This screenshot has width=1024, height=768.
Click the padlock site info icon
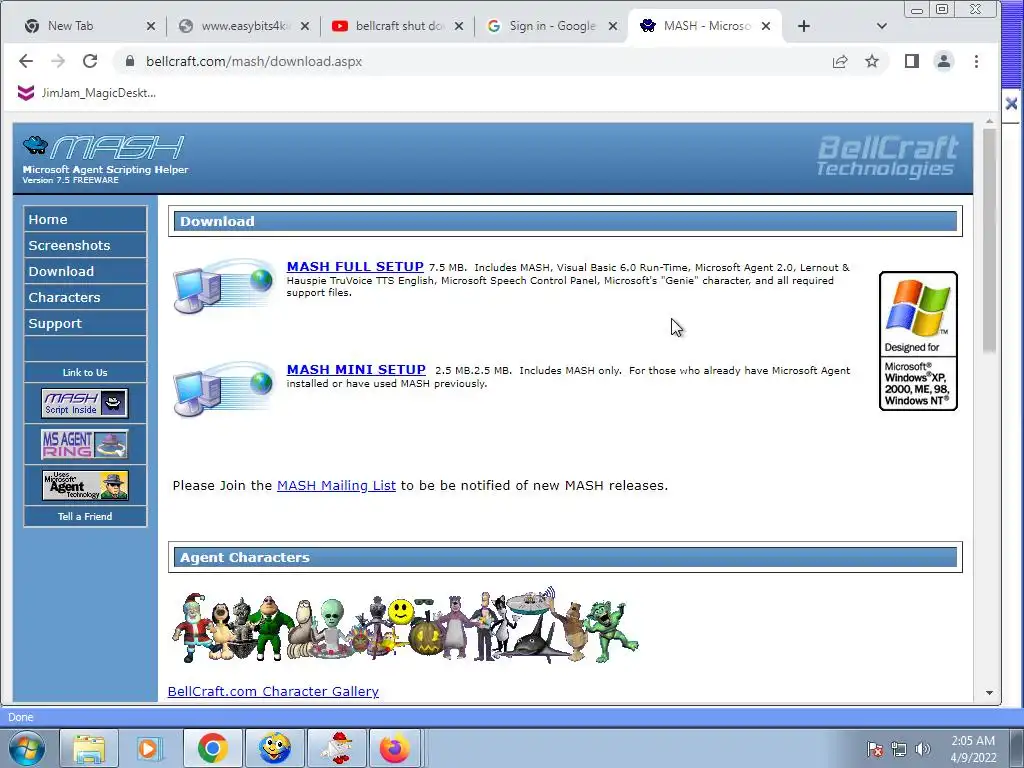pos(130,61)
